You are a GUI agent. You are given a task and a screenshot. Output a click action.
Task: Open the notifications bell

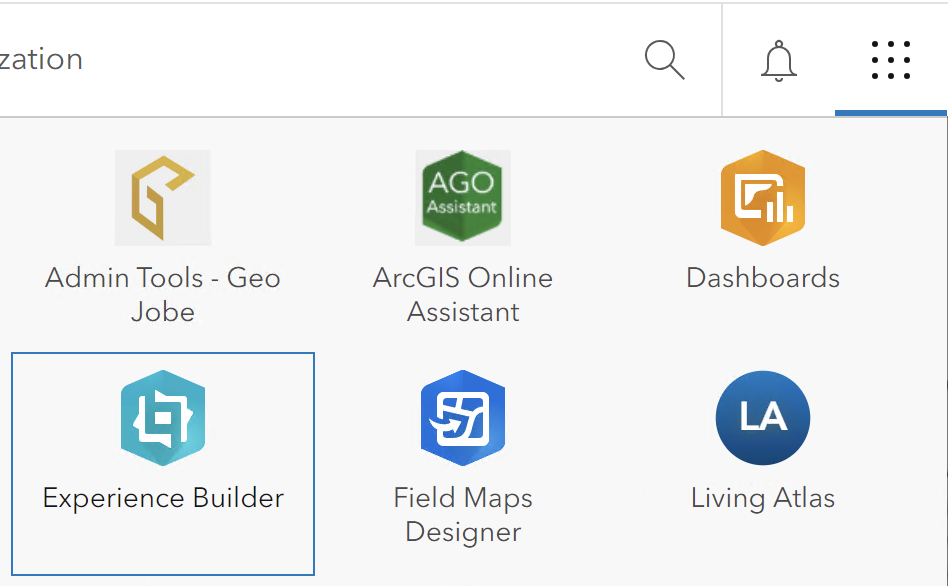(x=778, y=60)
